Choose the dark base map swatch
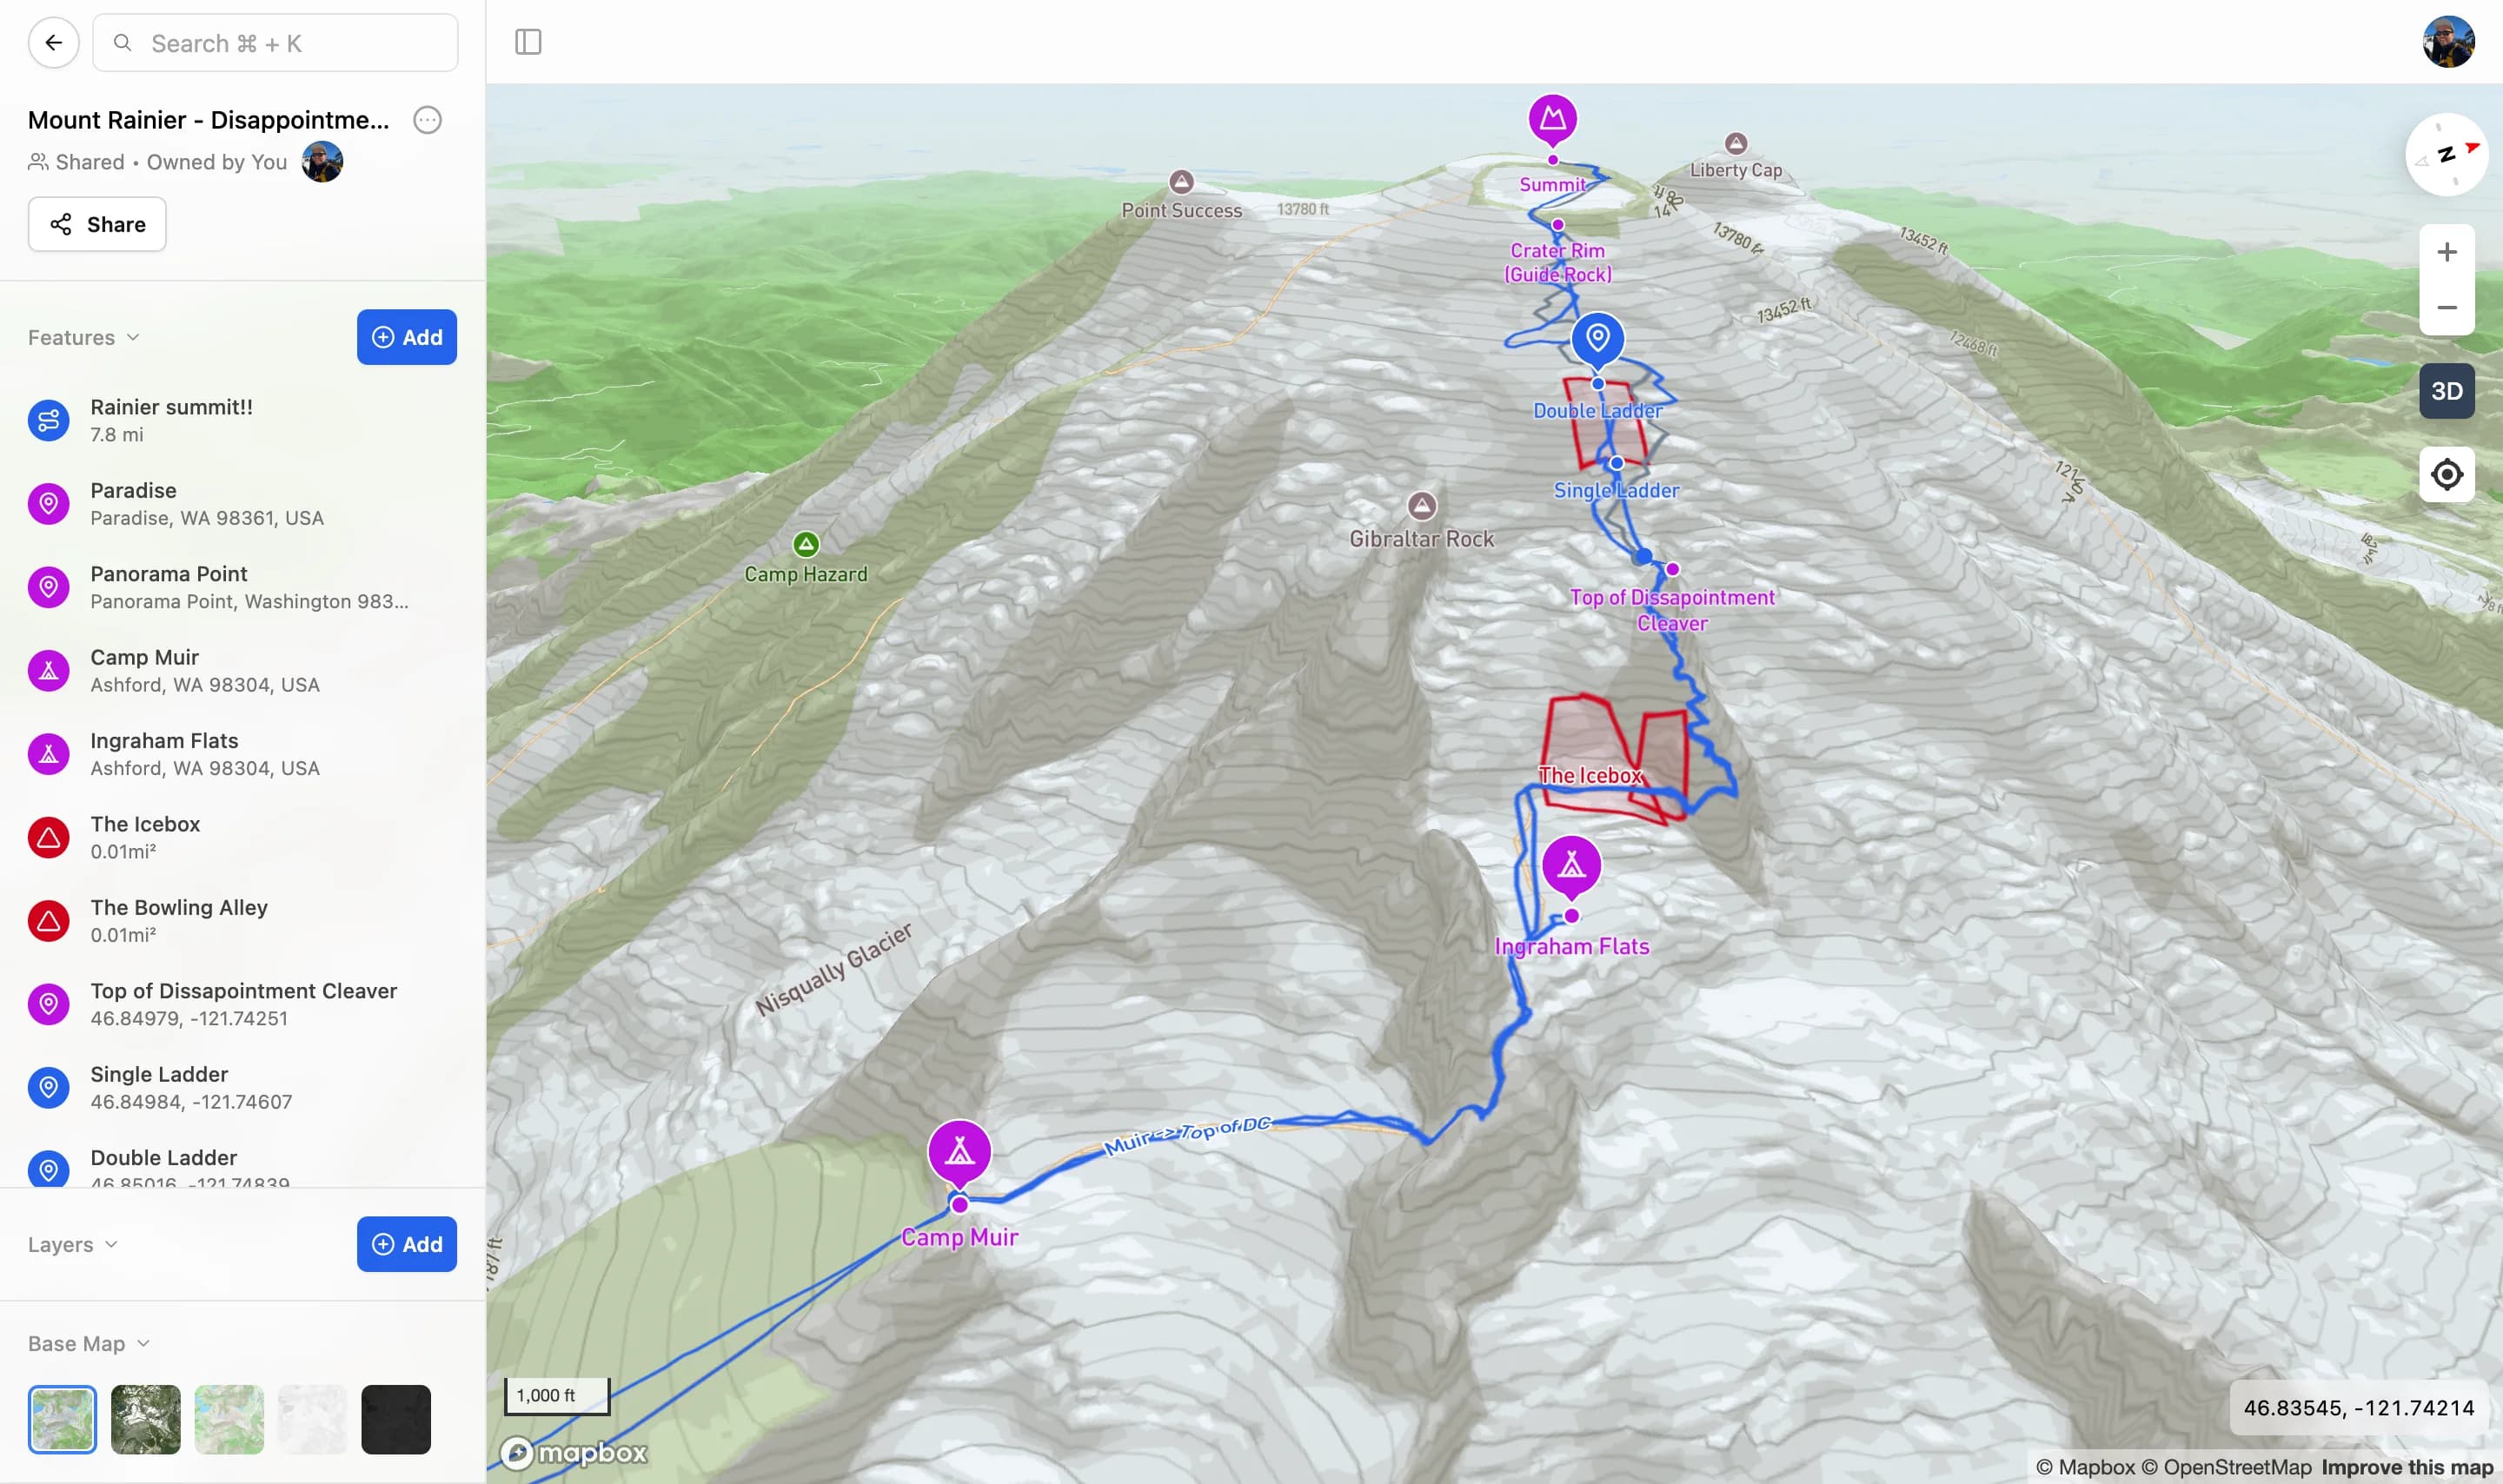 tap(395, 1420)
